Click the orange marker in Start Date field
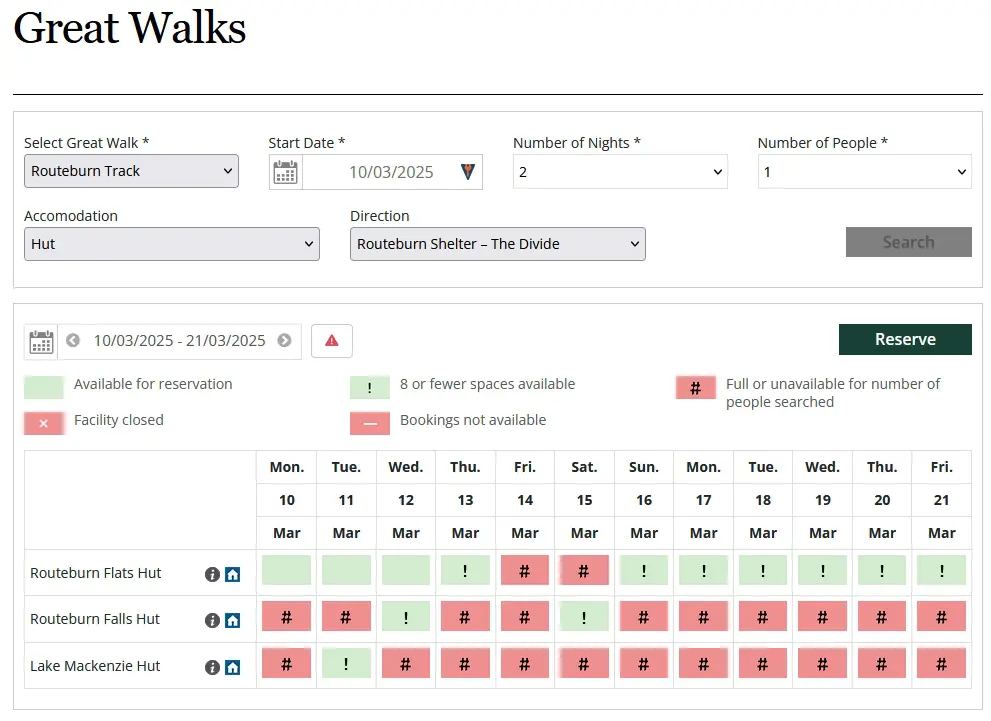Screen dimensions: 991x721 coord(467,171)
